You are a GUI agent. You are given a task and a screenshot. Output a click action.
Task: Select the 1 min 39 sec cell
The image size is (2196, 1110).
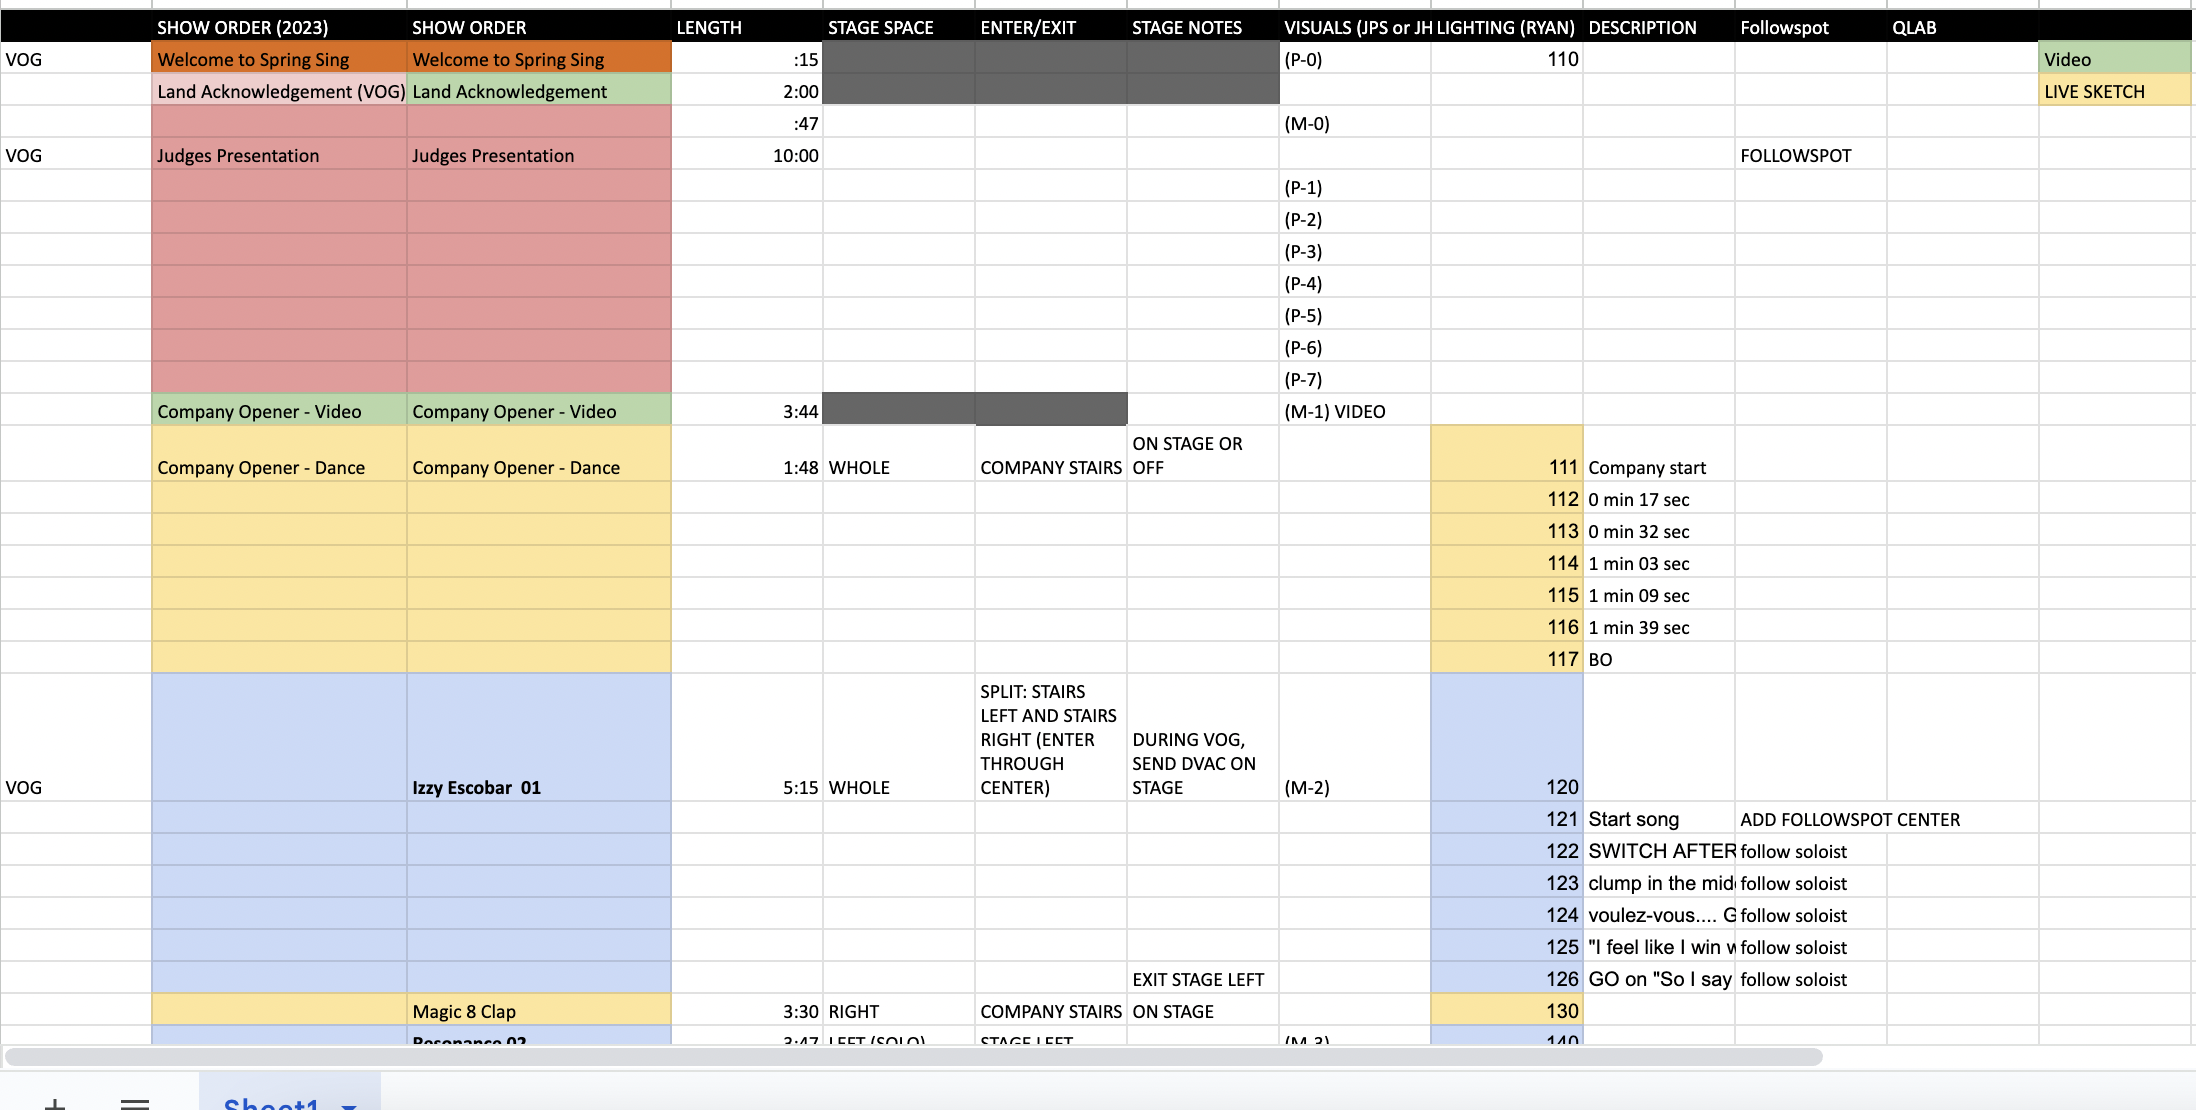tap(1658, 626)
